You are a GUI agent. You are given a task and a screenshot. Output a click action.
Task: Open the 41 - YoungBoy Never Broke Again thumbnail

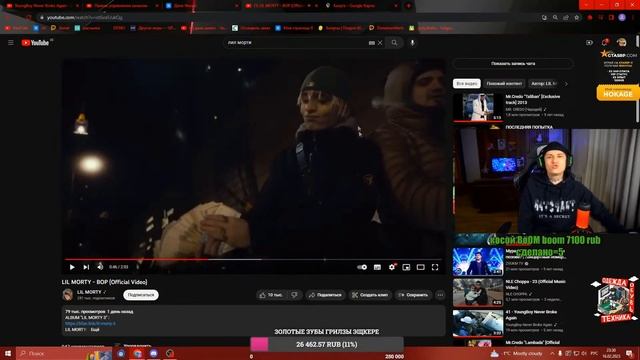pos(478,323)
